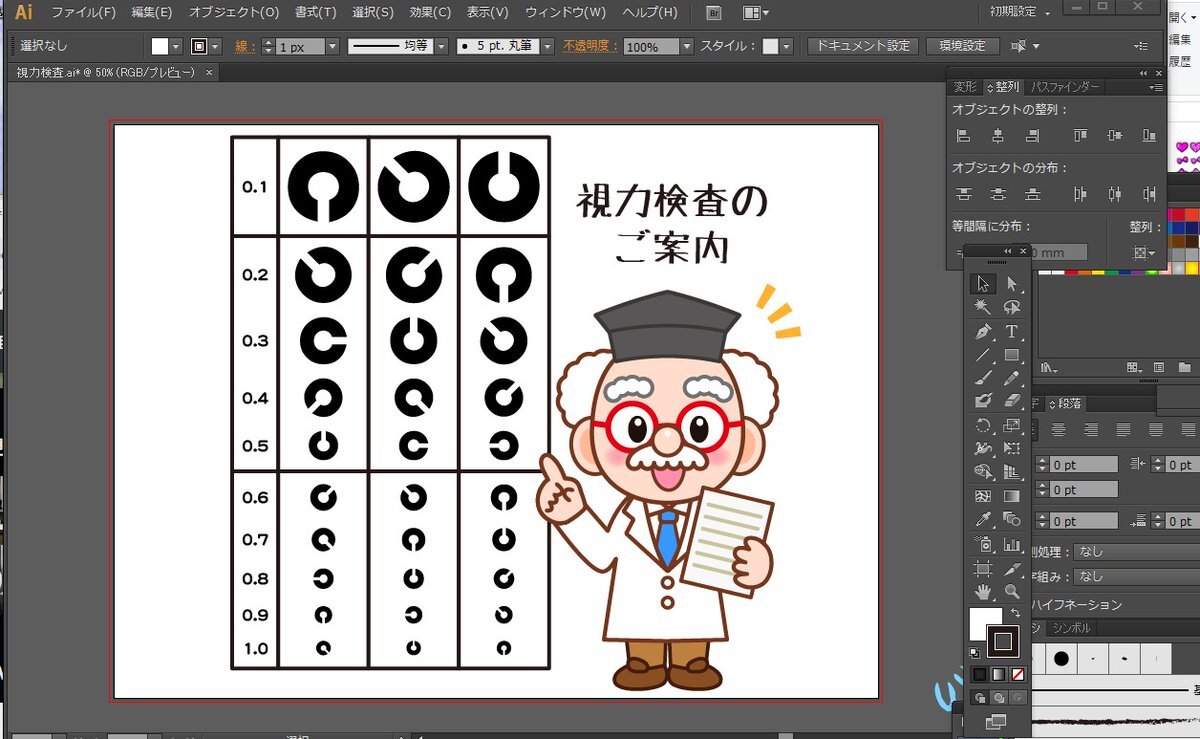
Task: Click the 環境設定 button
Action: coord(962,46)
